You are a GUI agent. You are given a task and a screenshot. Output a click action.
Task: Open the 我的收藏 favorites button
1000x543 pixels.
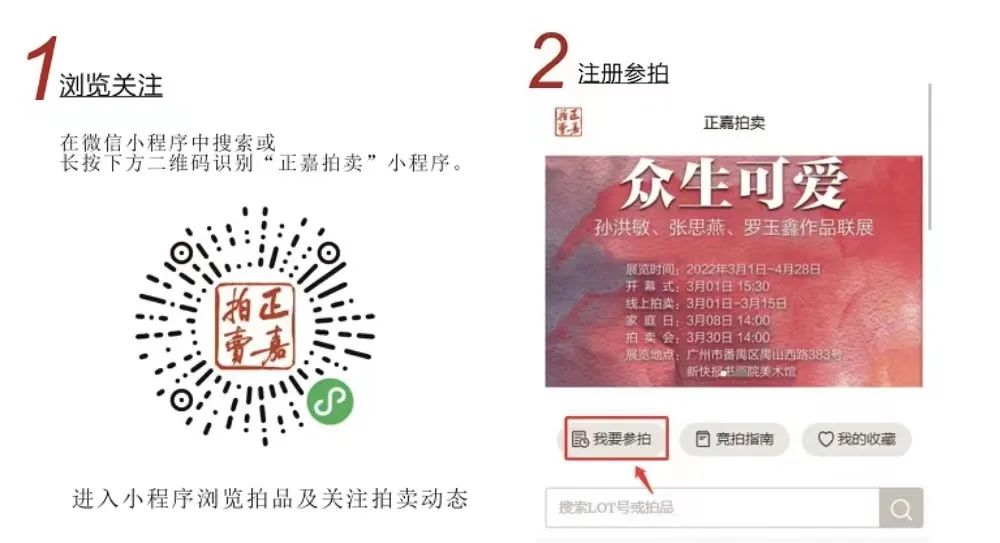(857, 439)
